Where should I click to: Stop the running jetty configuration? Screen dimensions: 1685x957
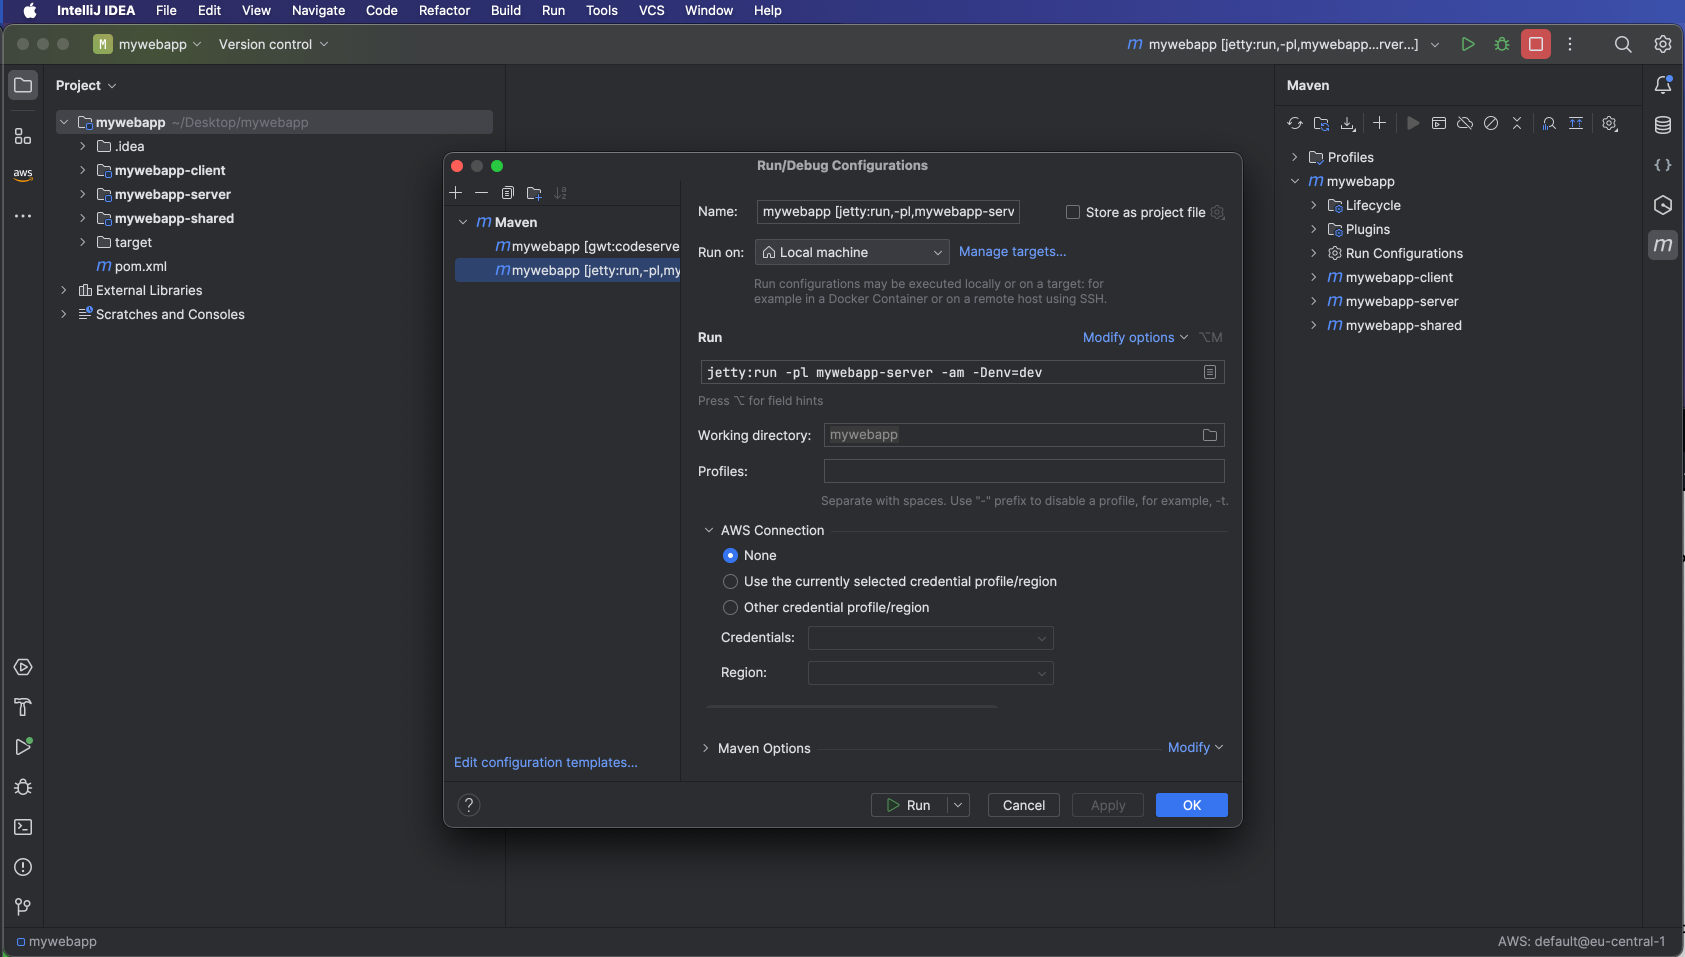click(1536, 44)
